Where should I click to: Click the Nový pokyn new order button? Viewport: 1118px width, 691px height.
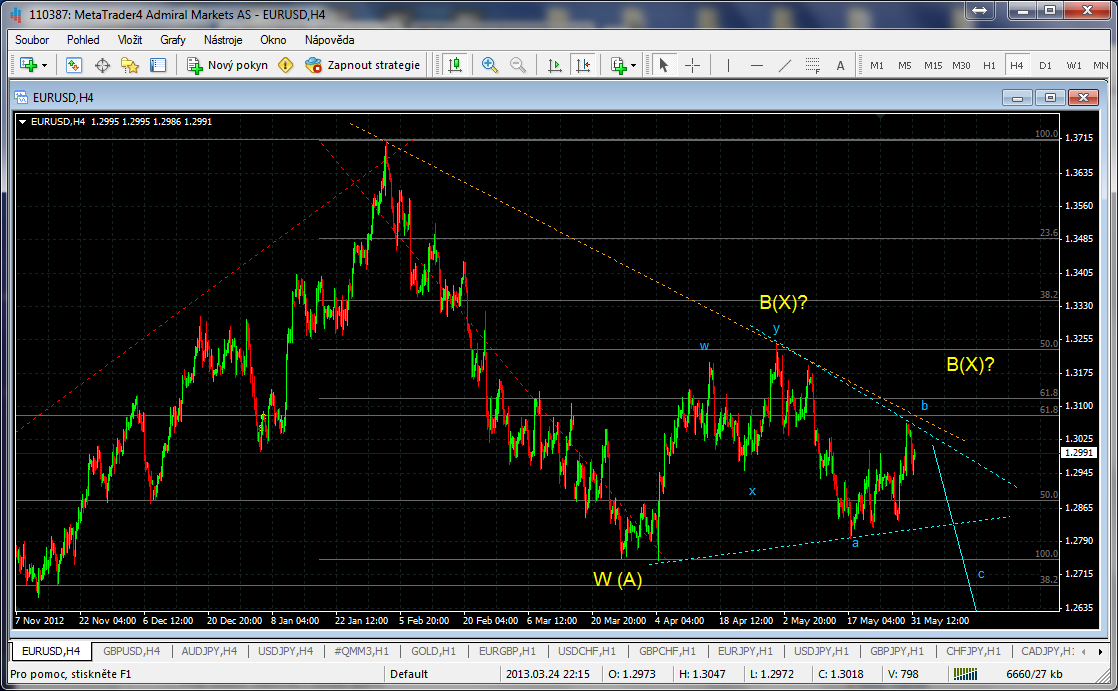coord(227,65)
